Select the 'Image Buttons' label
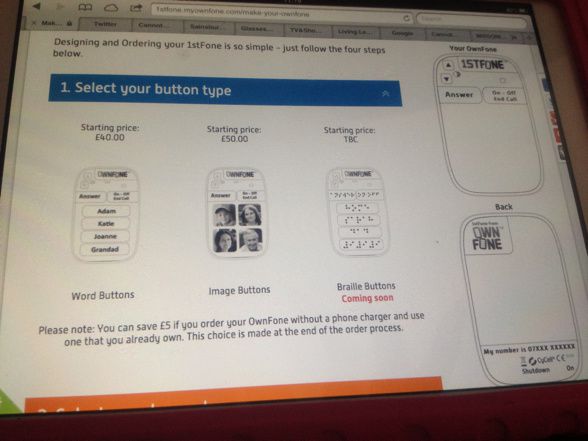This screenshot has height=441, width=588. [x=239, y=290]
